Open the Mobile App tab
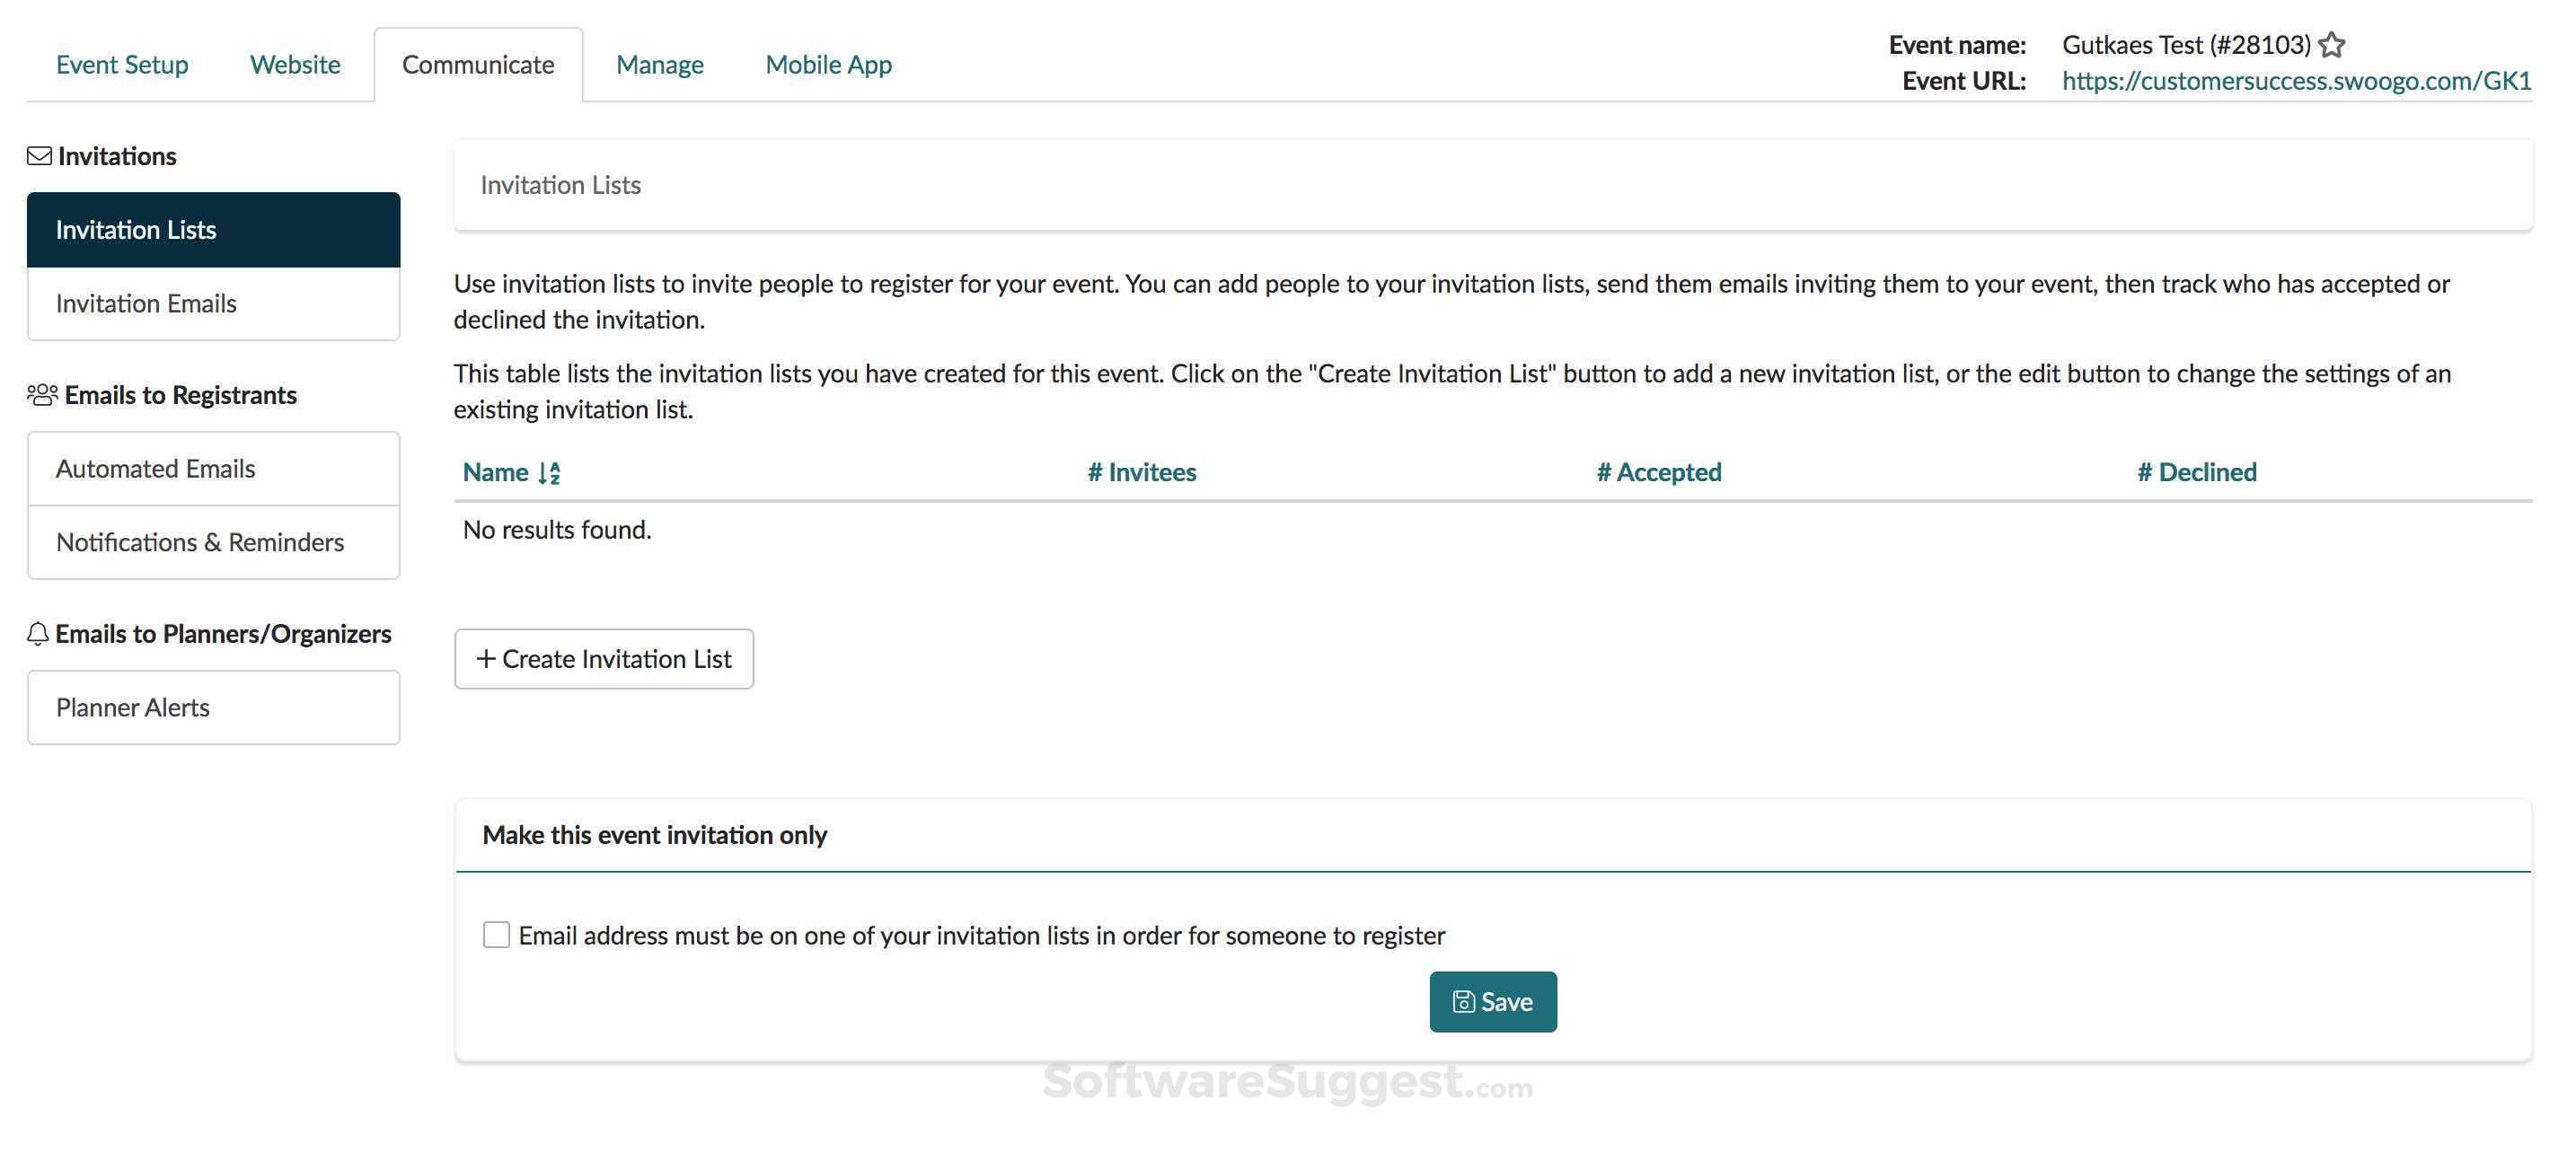 [x=828, y=63]
